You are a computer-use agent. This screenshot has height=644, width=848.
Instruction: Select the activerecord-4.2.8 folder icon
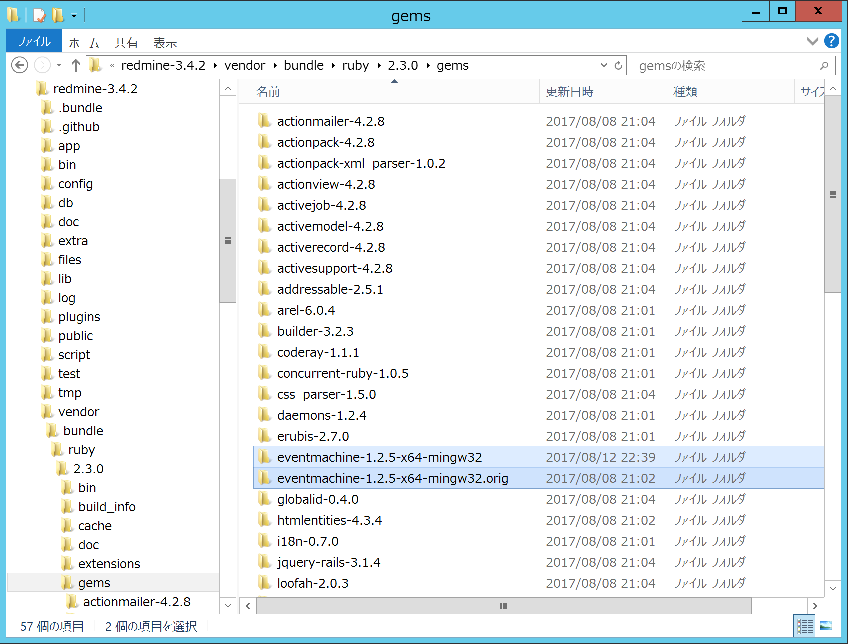pyautogui.click(x=264, y=247)
